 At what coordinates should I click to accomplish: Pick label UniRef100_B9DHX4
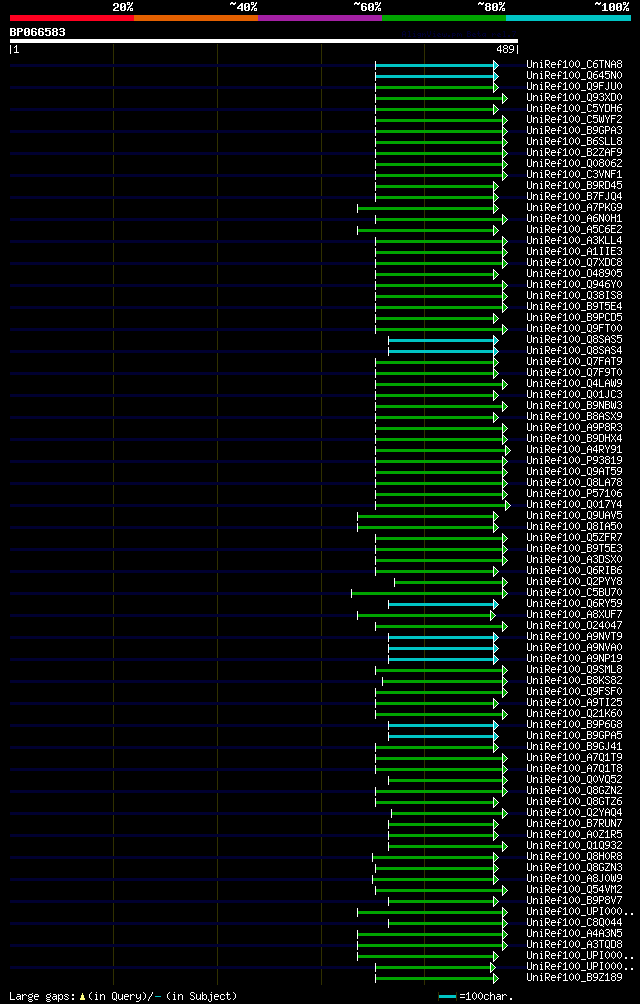573,438
